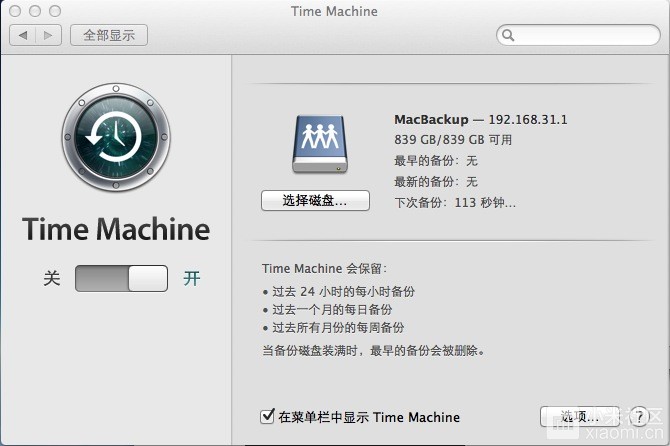This screenshot has width=670, height=446.
Task: Click the Time Machine window title
Action: [x=334, y=11]
